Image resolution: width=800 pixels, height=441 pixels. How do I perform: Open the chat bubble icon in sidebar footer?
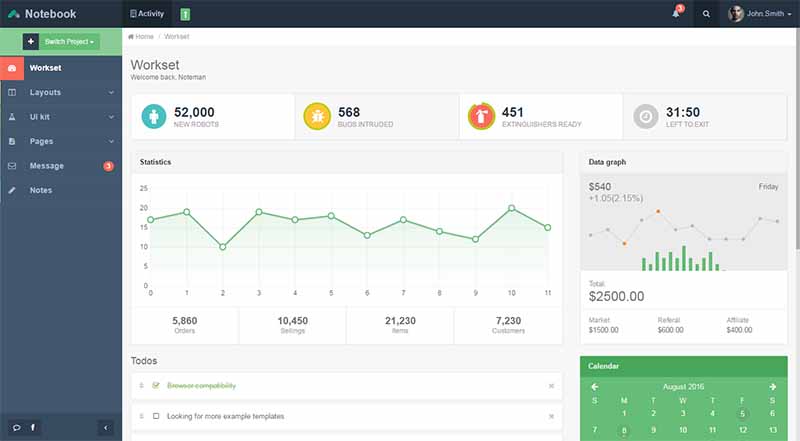tap(17, 428)
